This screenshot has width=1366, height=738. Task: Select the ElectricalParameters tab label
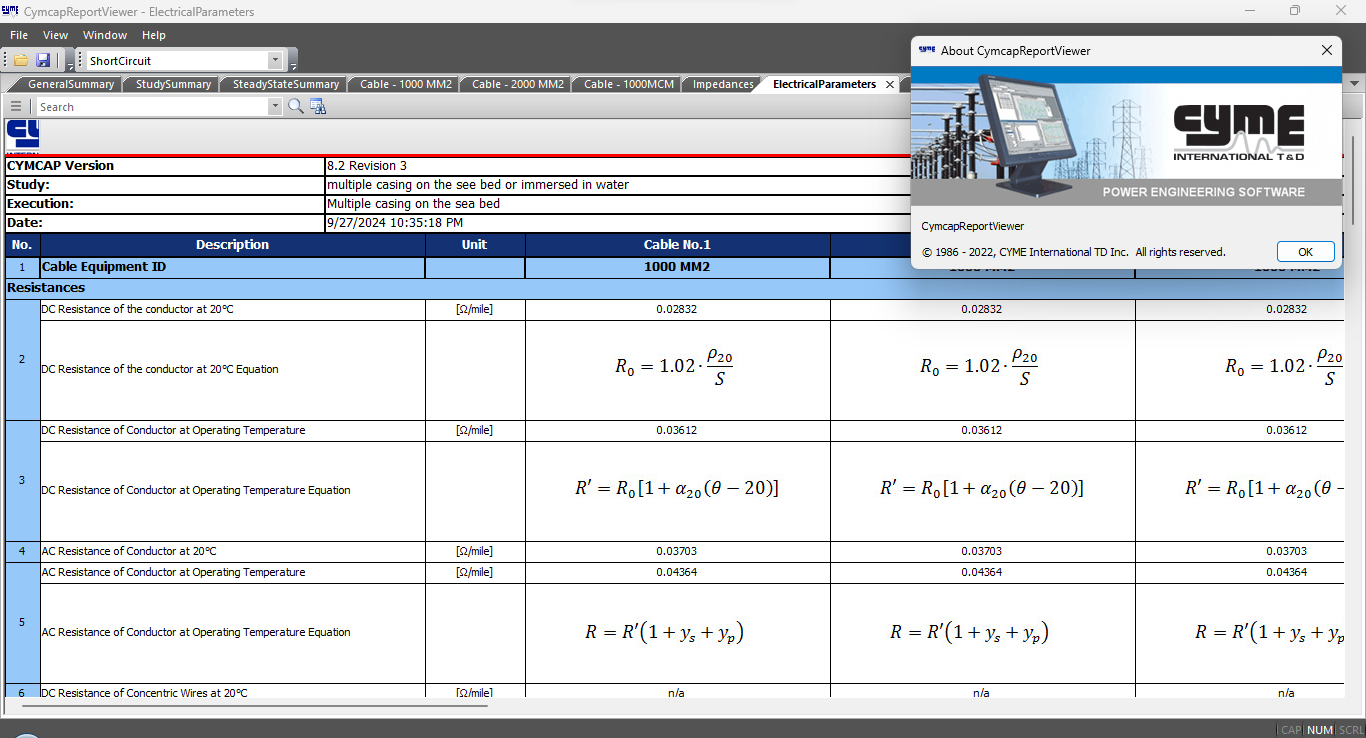tap(824, 85)
